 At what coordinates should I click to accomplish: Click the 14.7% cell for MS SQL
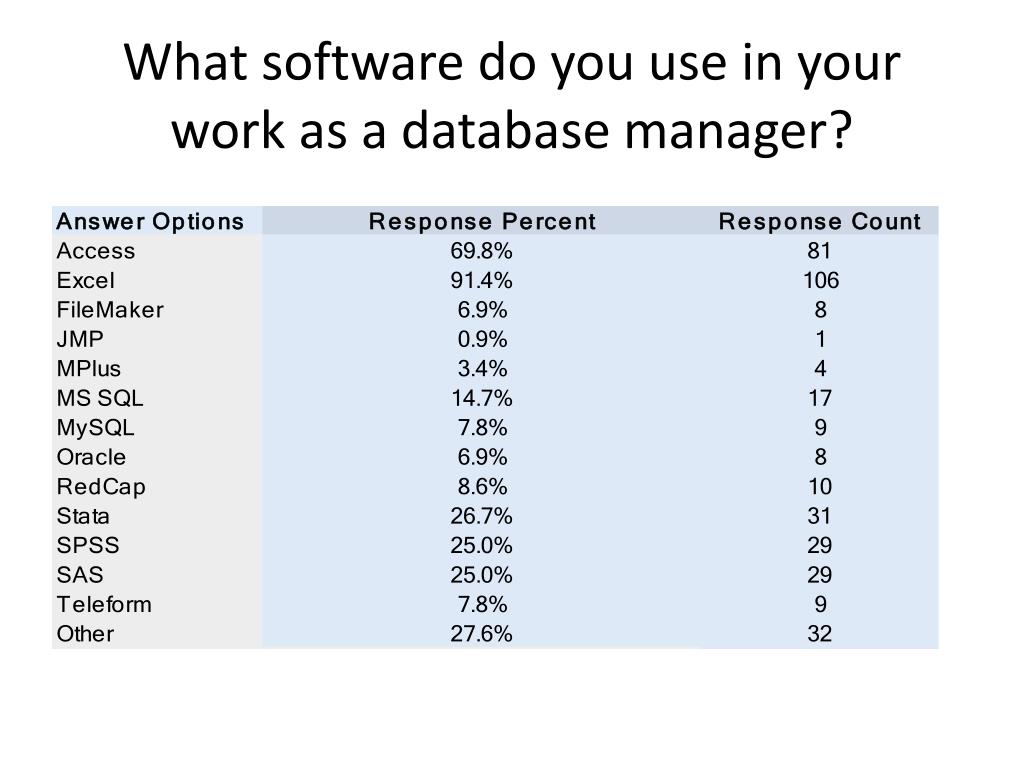[481, 398]
